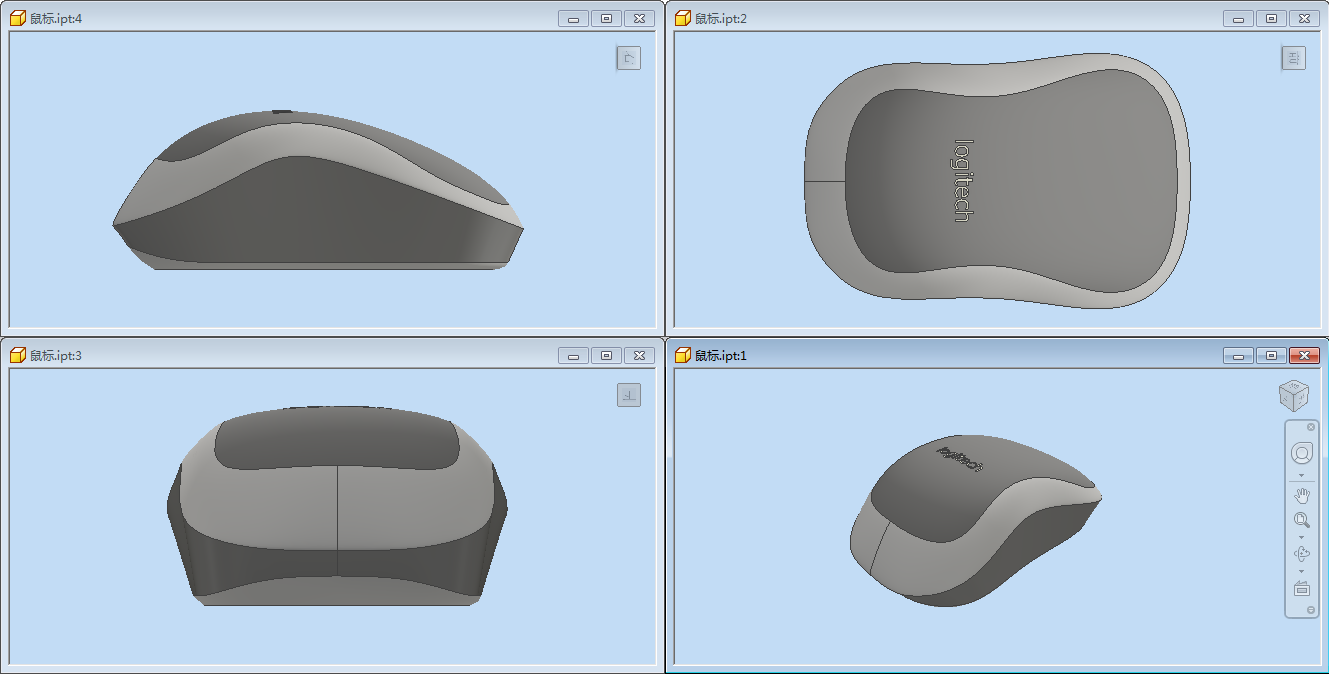Activate the 鼠标.ipt:3 window title
The height and width of the screenshot is (674, 1329).
56,356
